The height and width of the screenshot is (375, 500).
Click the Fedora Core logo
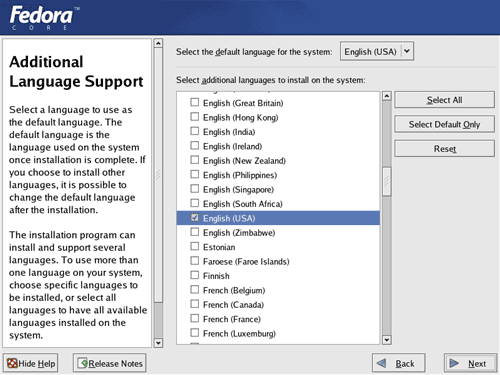pos(44,18)
